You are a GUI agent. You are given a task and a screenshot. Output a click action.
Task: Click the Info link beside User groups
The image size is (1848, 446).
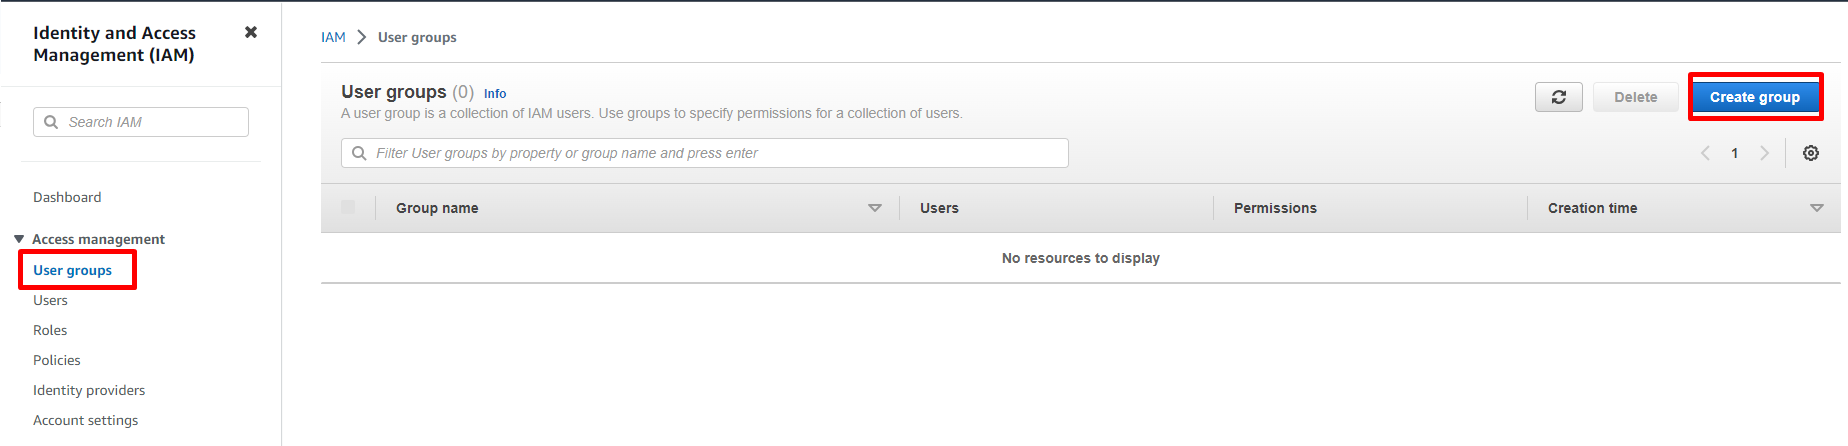tap(495, 93)
